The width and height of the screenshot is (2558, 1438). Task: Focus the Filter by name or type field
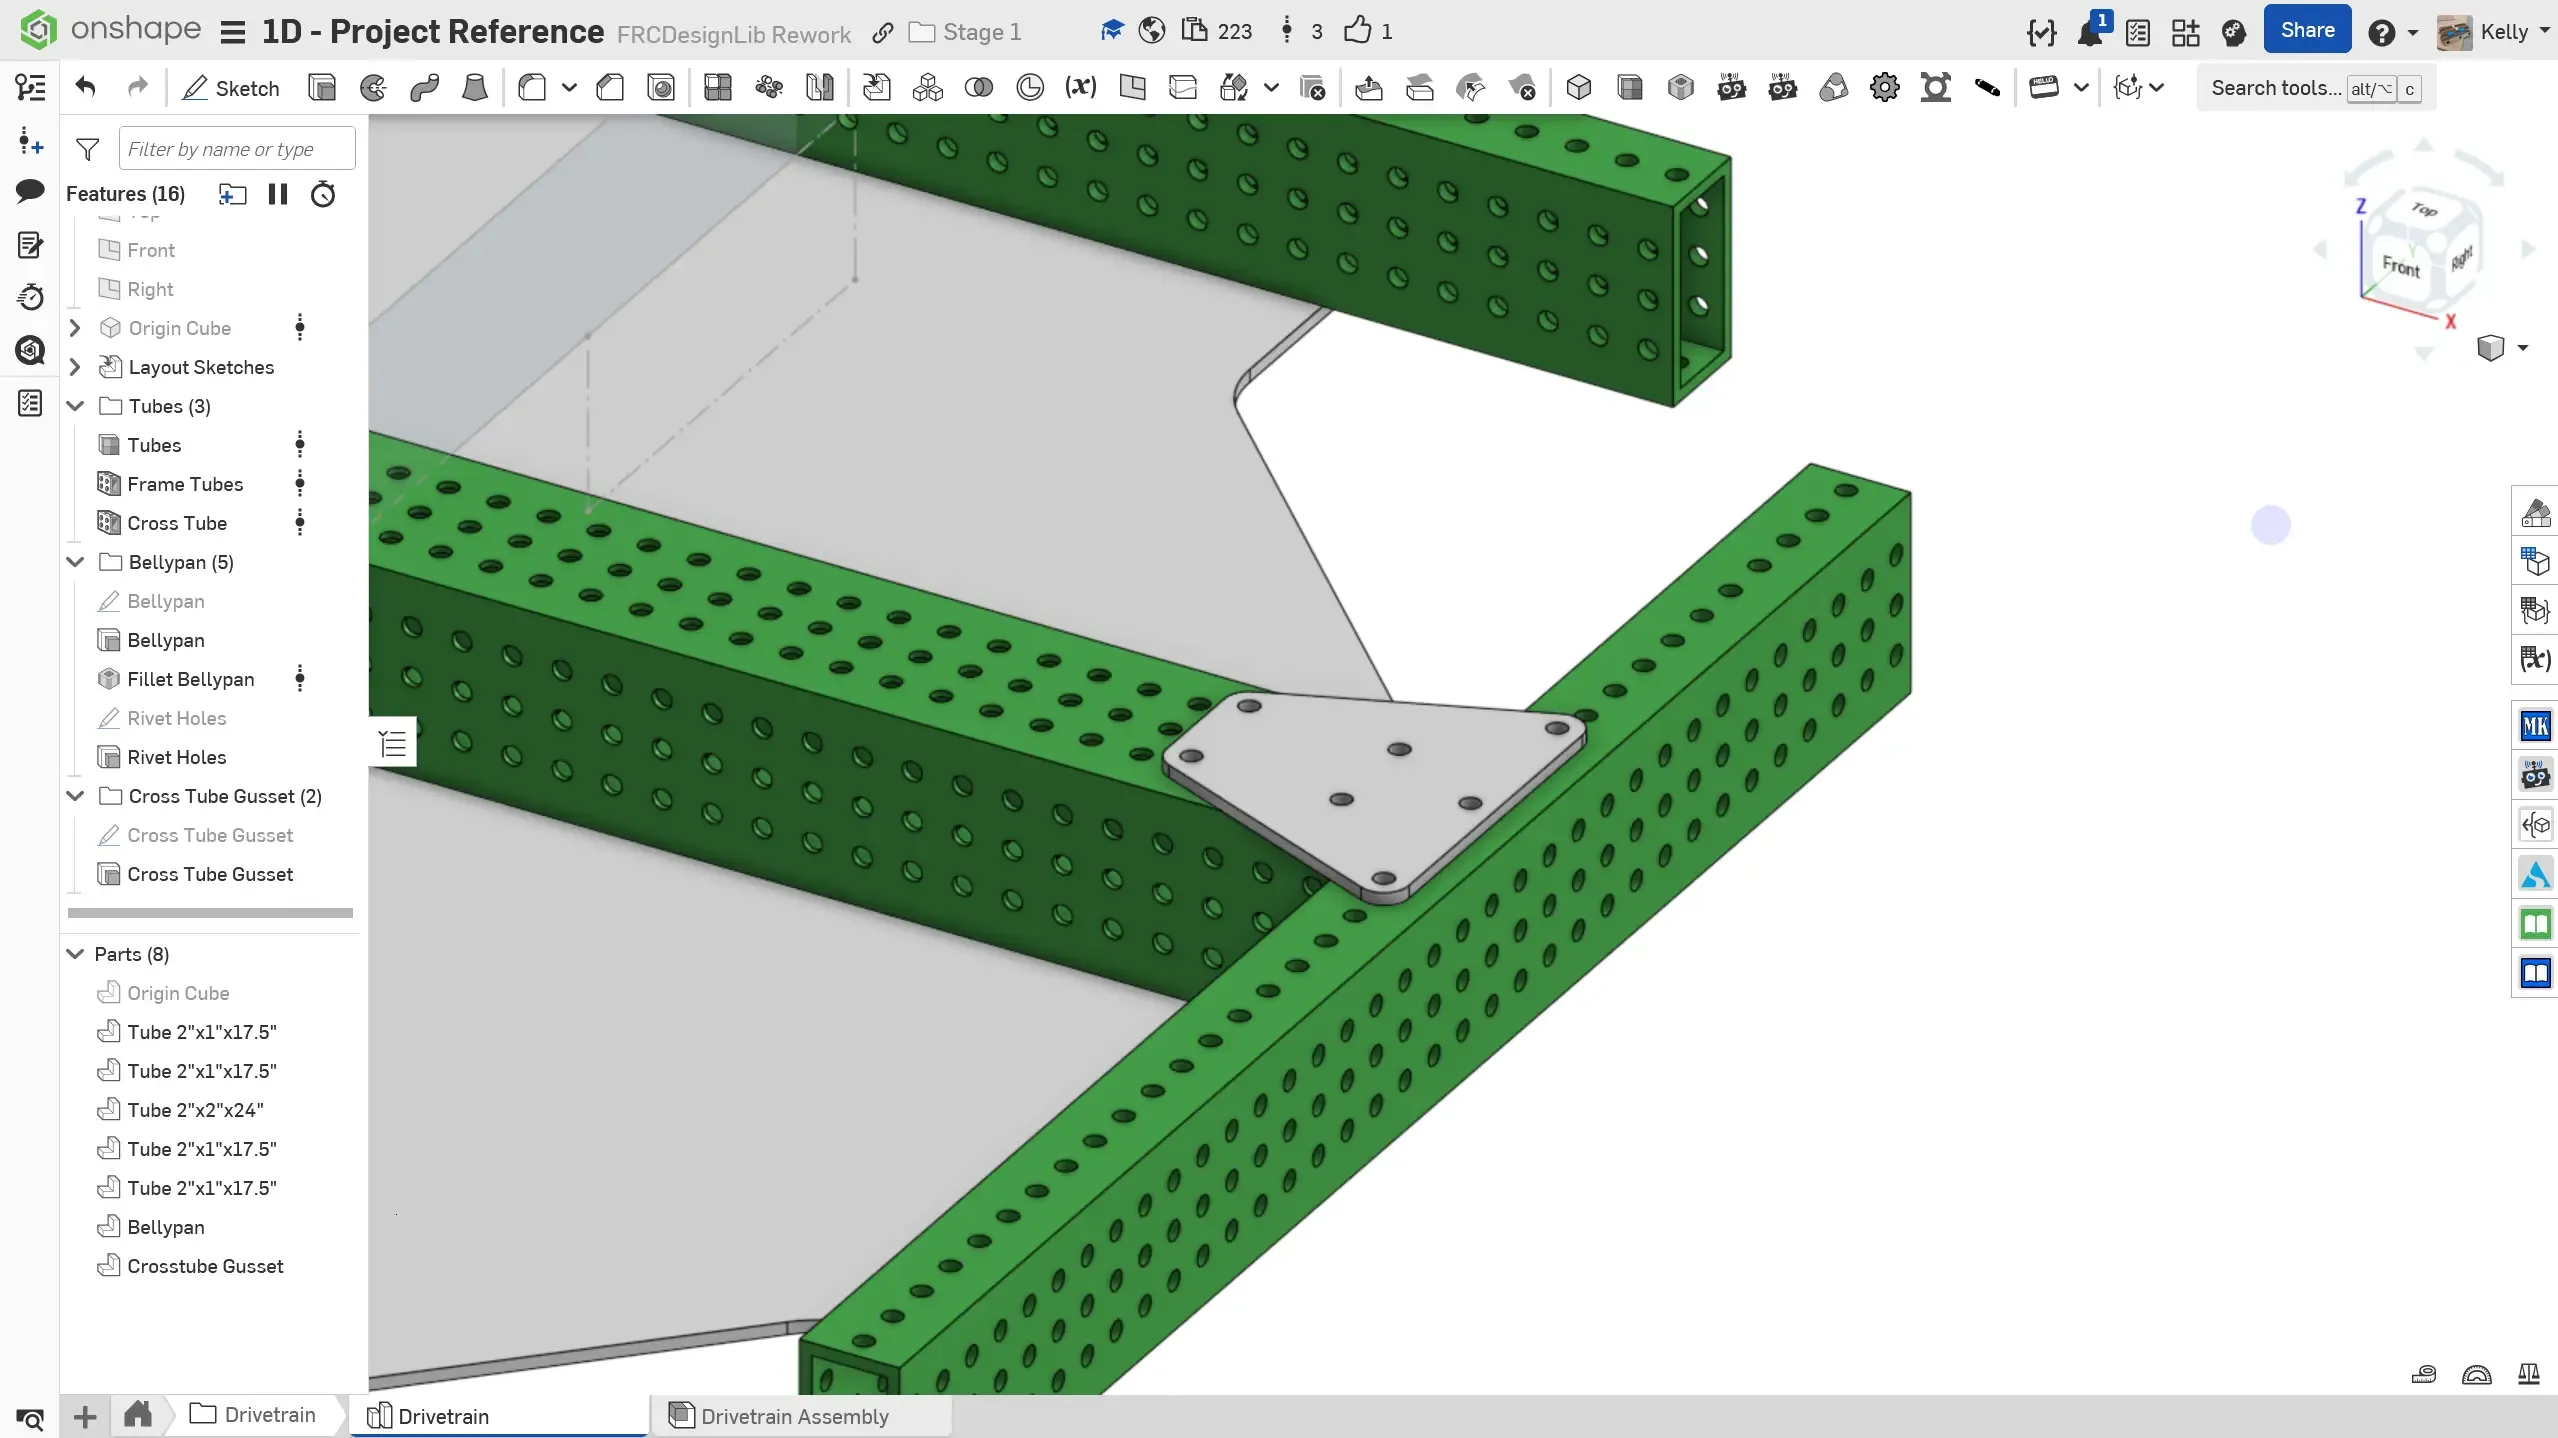click(x=236, y=149)
